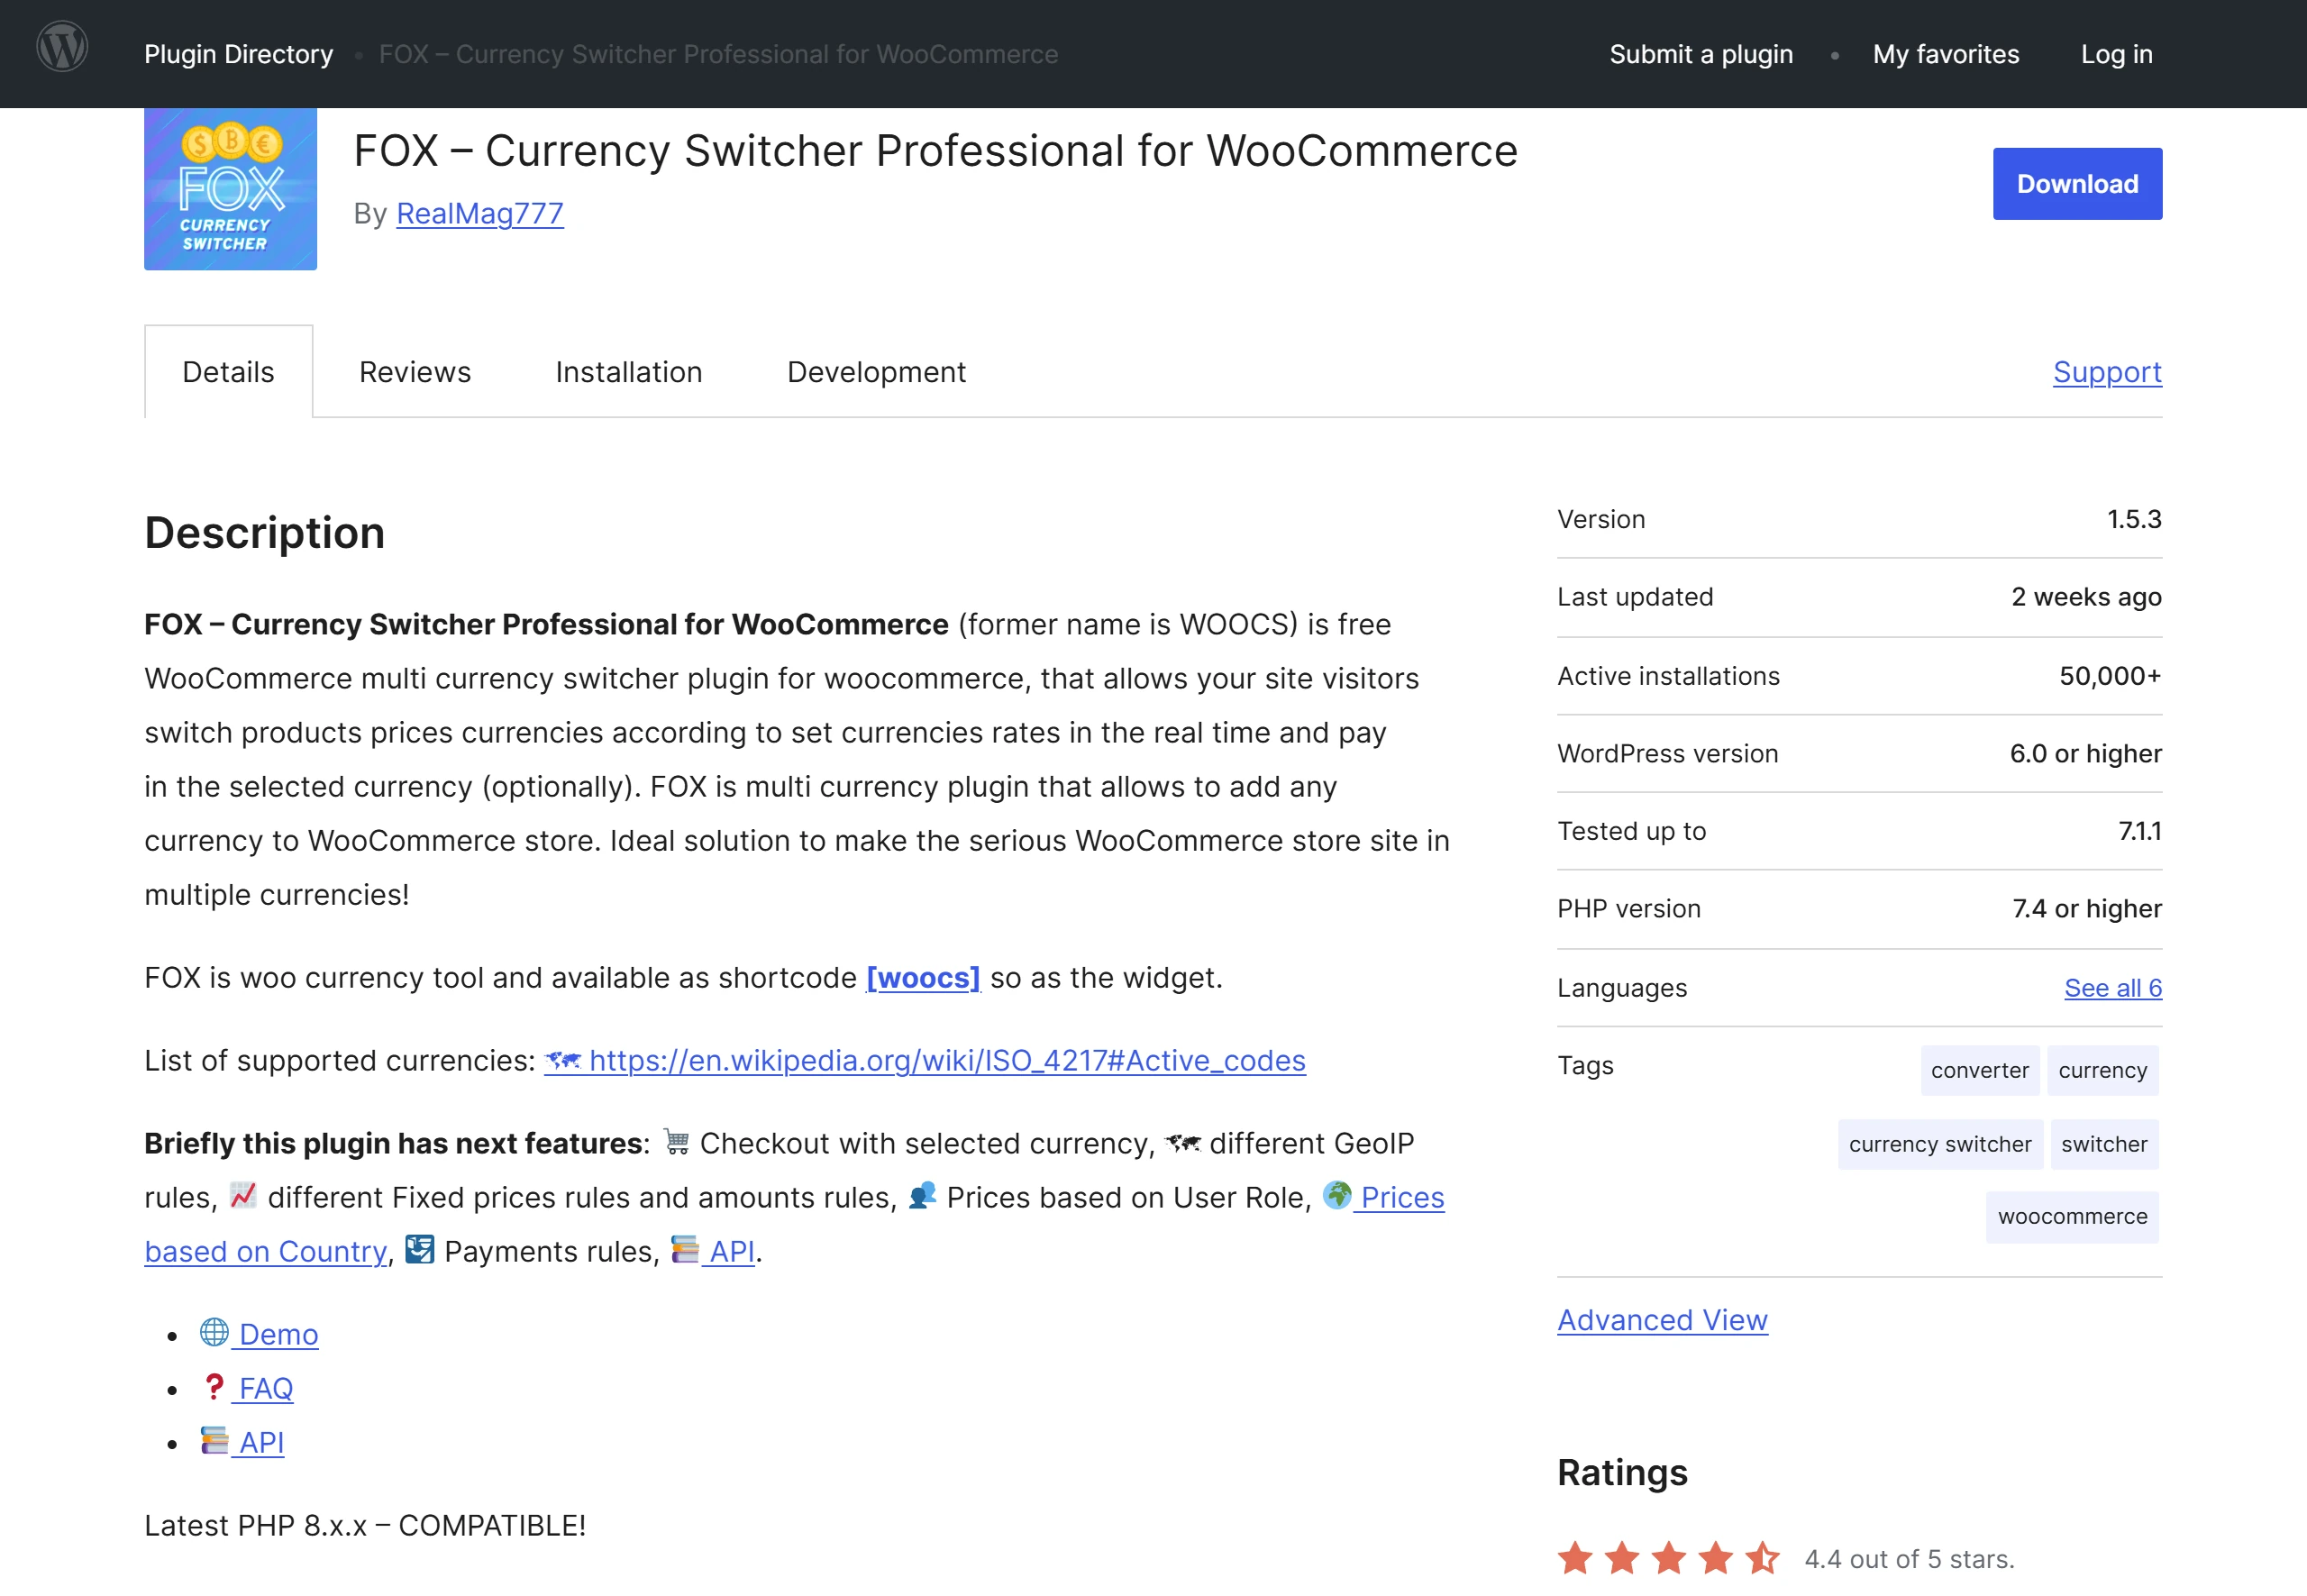Visit author RealMag777's profile
The image size is (2307, 1596).
480,213
